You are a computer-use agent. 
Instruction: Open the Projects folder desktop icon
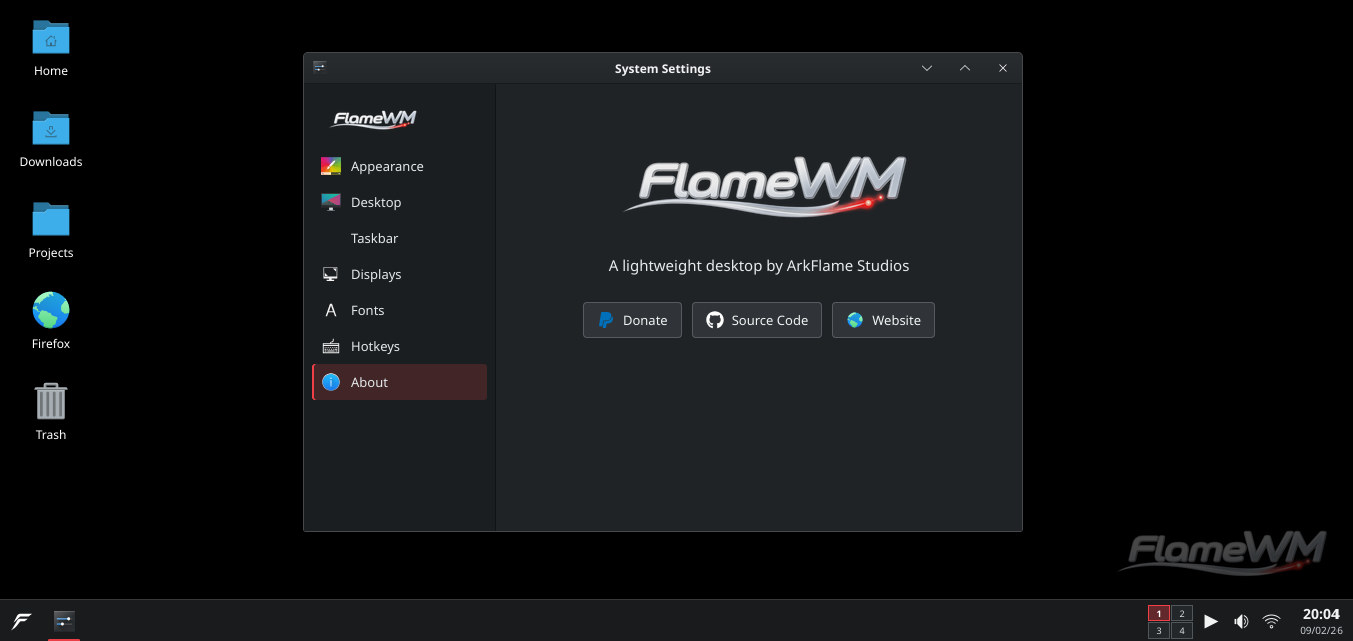point(51,220)
